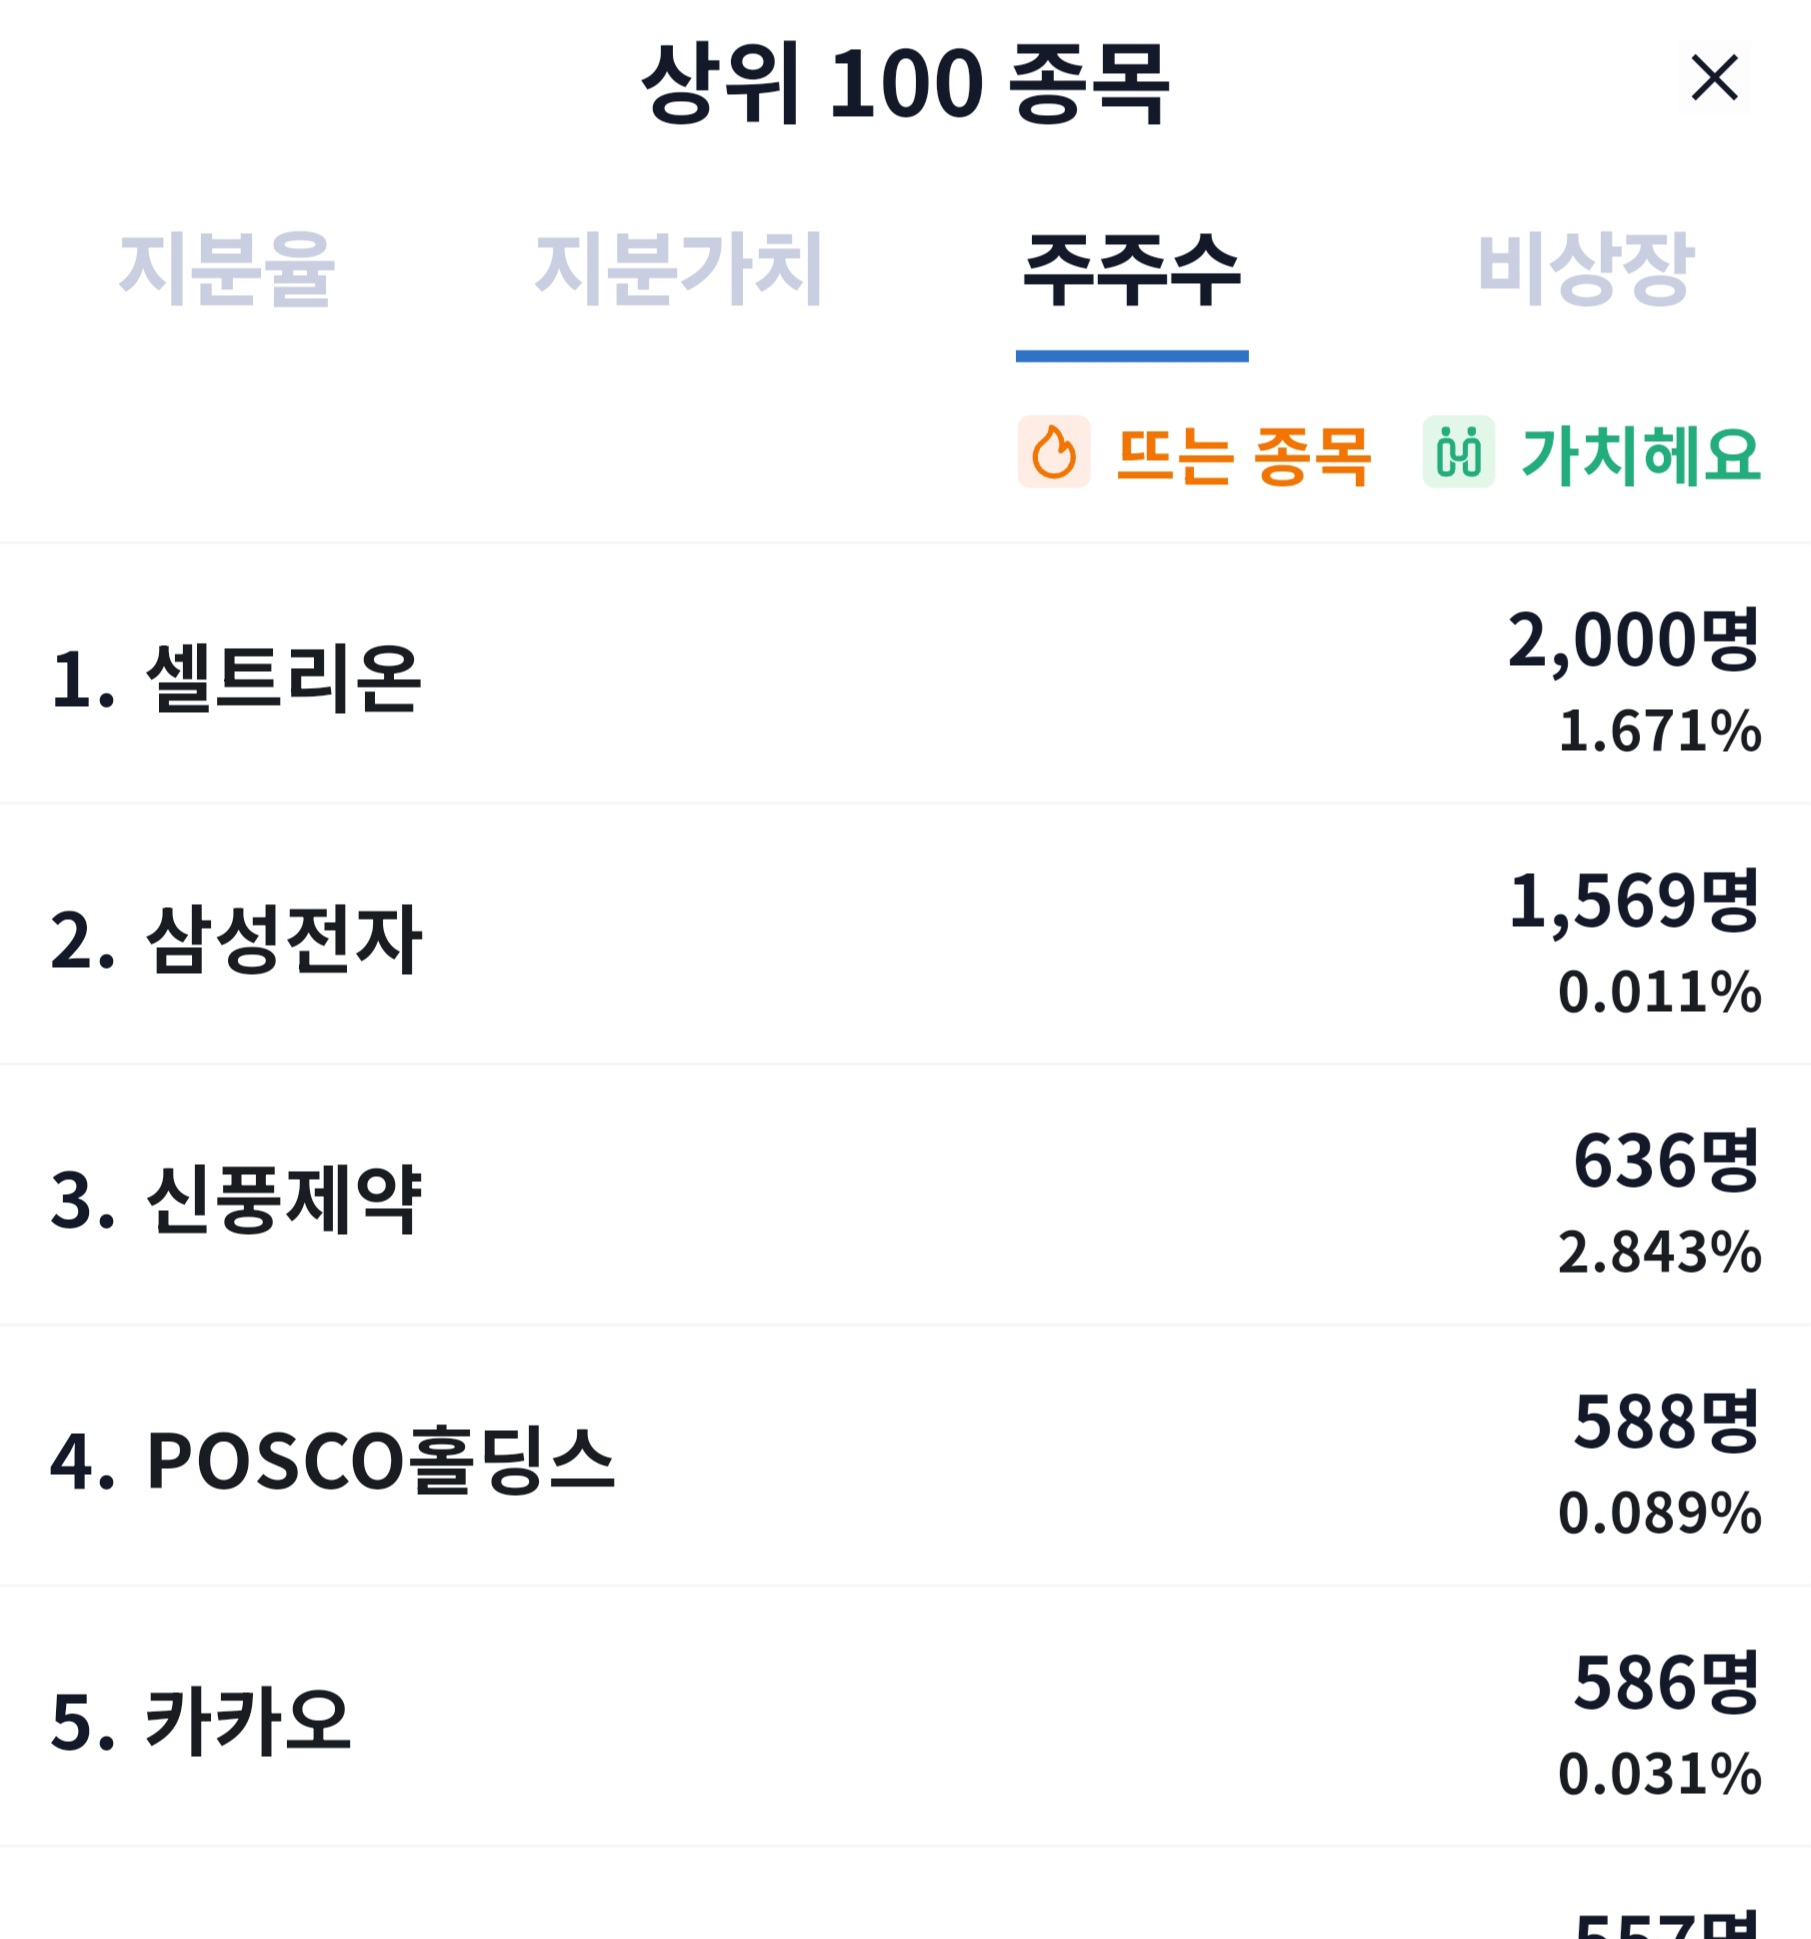Tap the orange flame icon
1811x1939 pixels.
pos(1054,452)
